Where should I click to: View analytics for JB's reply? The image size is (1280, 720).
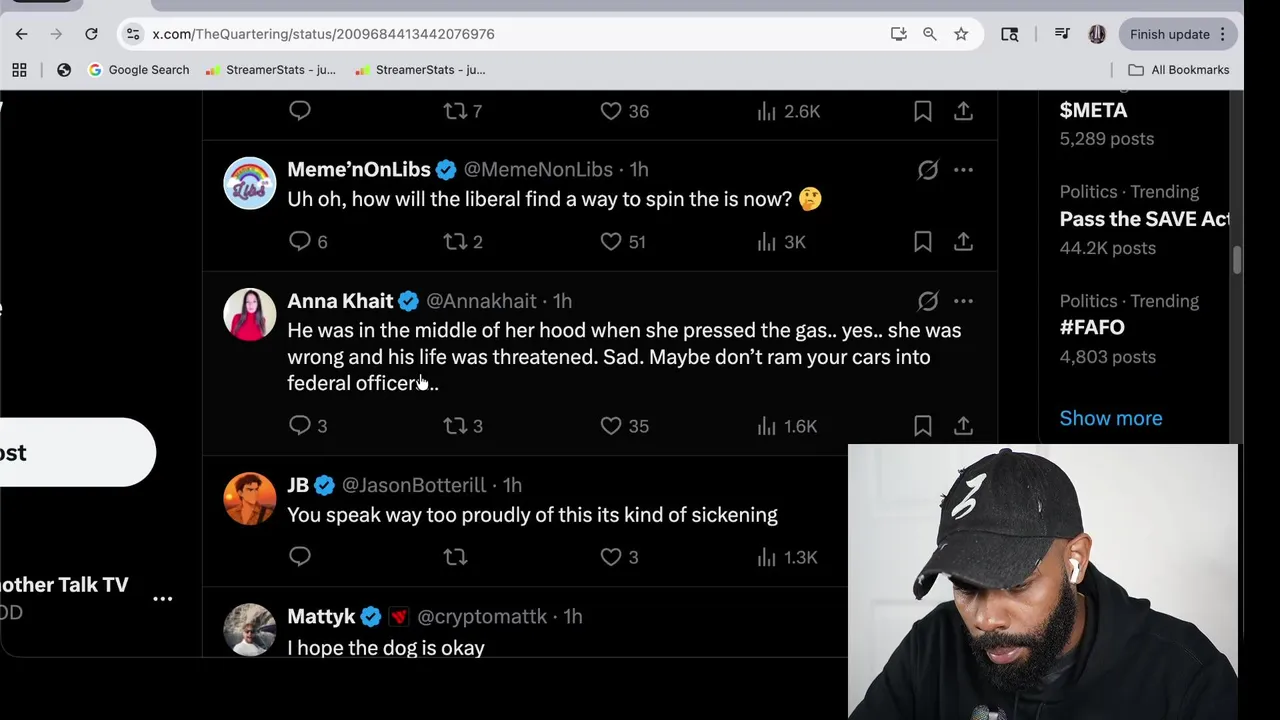(767, 557)
